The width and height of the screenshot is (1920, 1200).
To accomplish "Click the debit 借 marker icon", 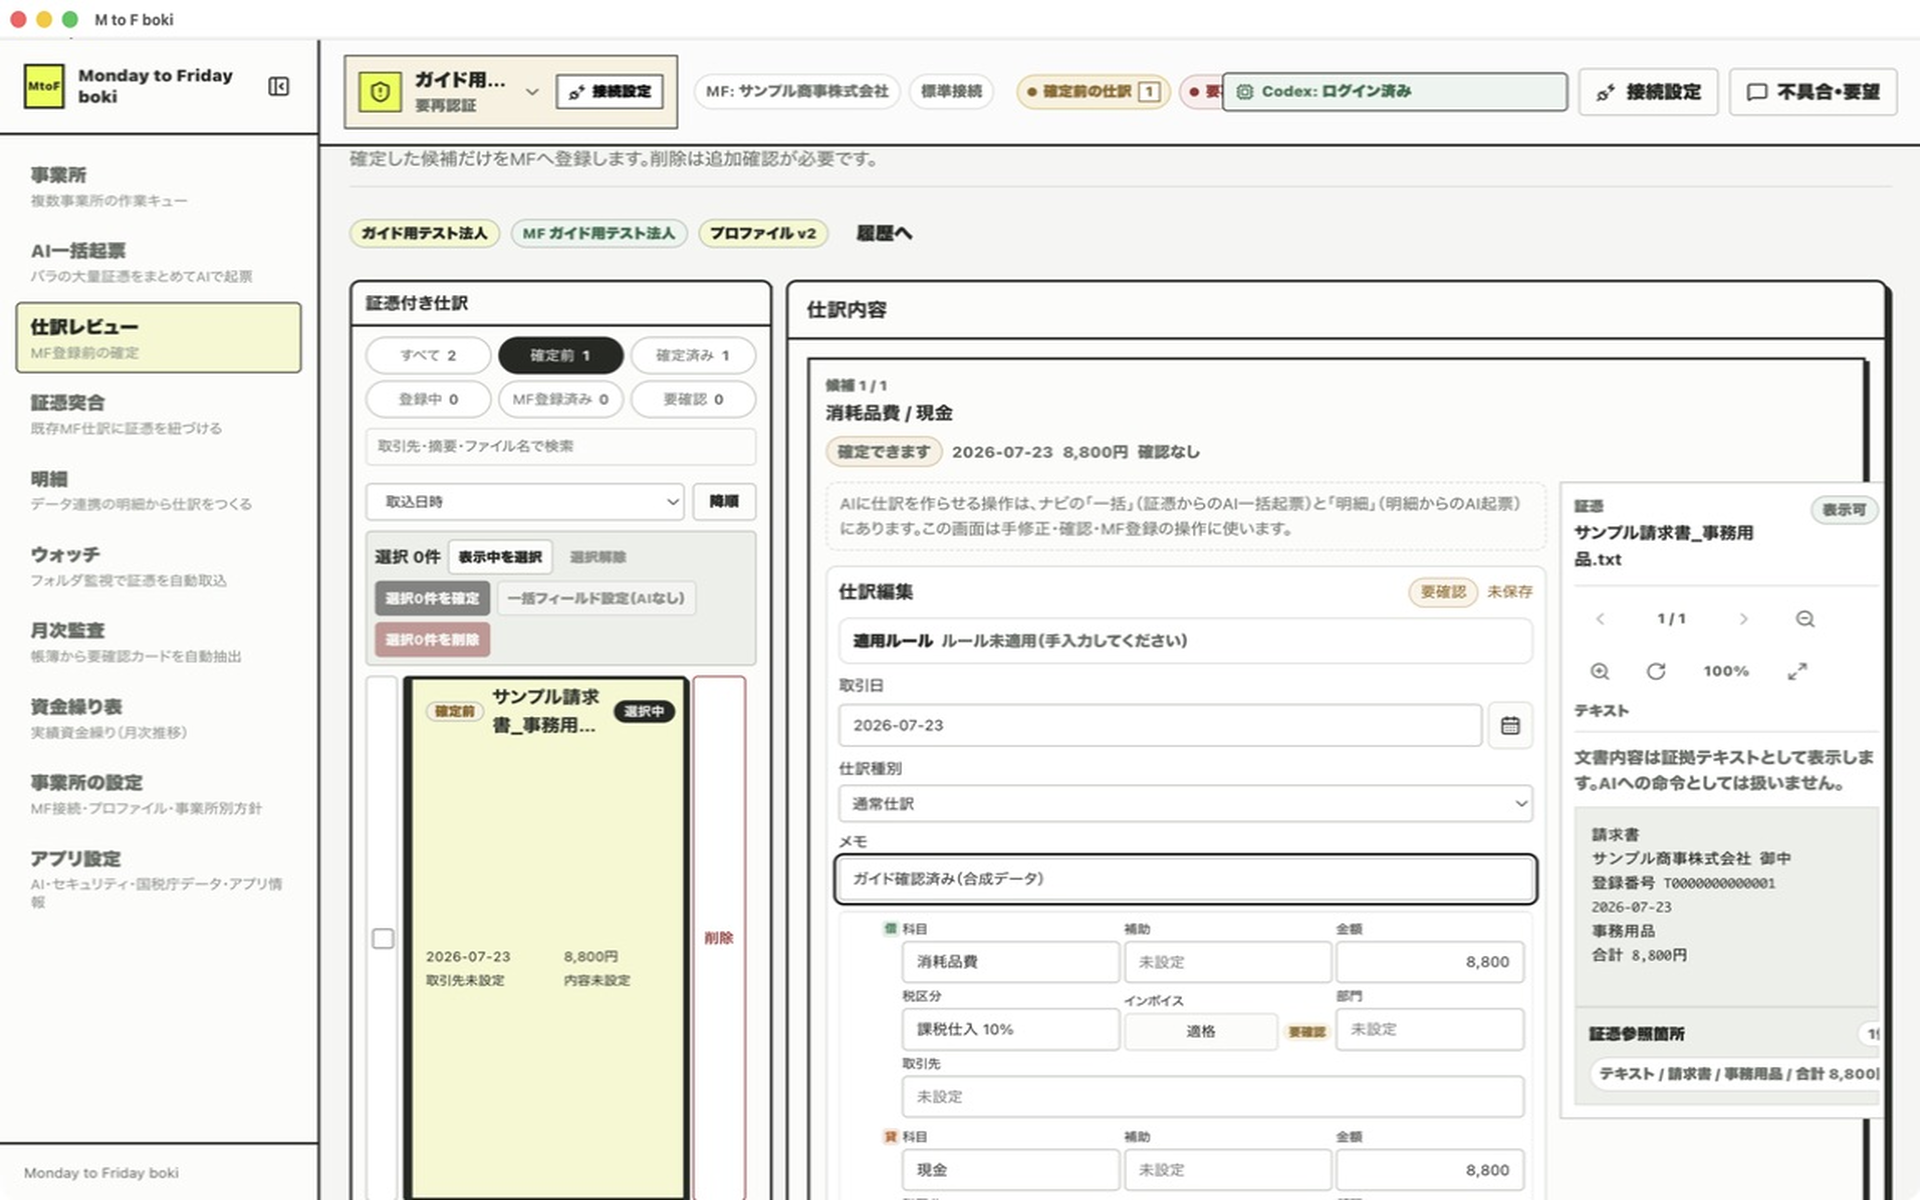I will [890, 929].
